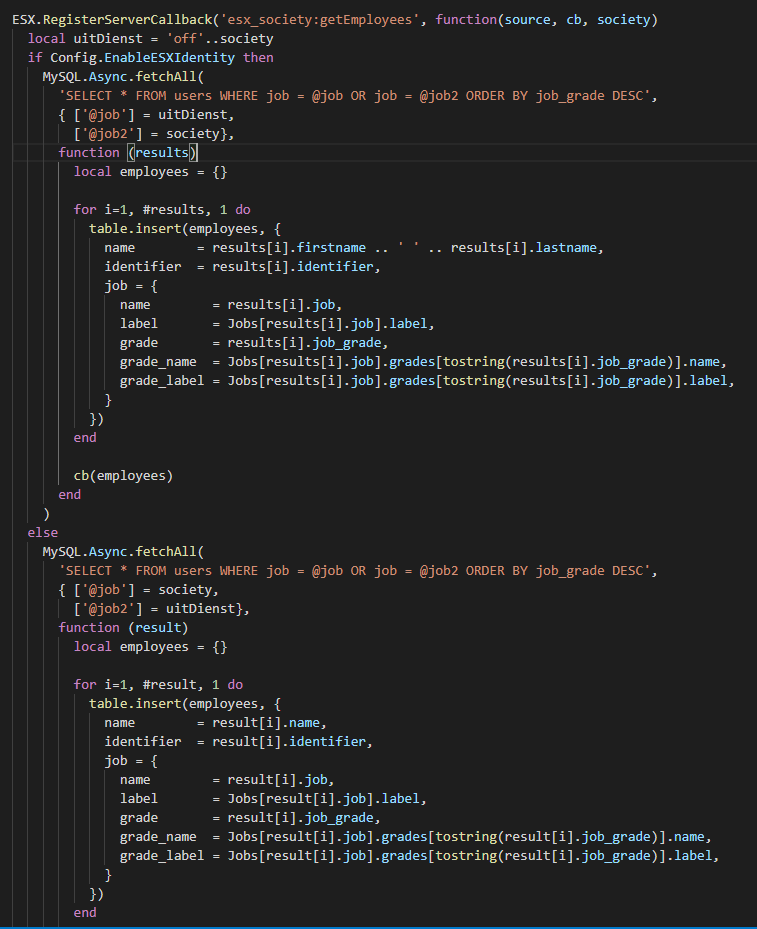757x929 pixels.
Task: Click the "then" keyword after Config.EnableESXIdentity
Action: point(258,57)
